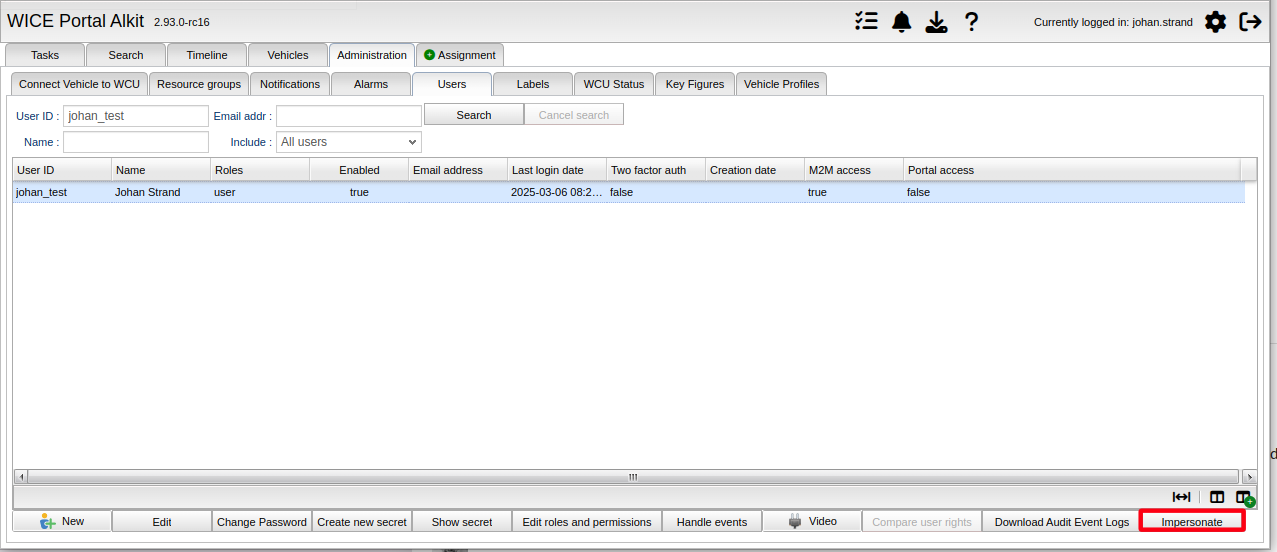Screen dimensions: 1277x552
Task: Click the horizontal scrollbar right arrow
Action: tap(1248, 477)
